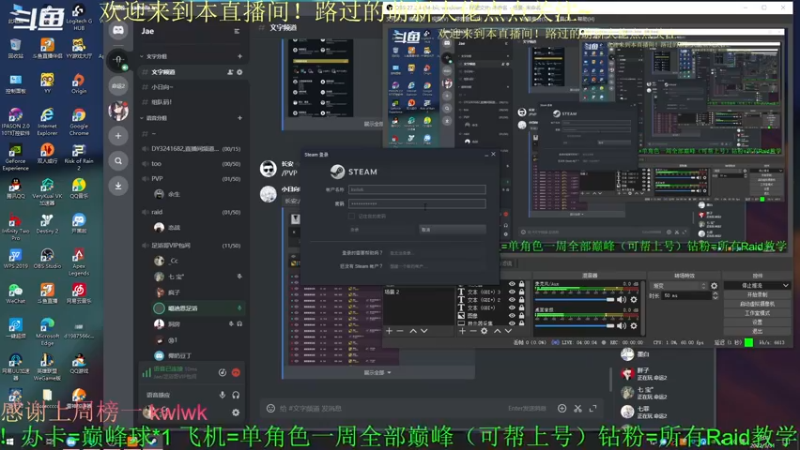This screenshot has height=450, width=800.
Task: Click emoji icon in the message box
Action: pos(270,408)
